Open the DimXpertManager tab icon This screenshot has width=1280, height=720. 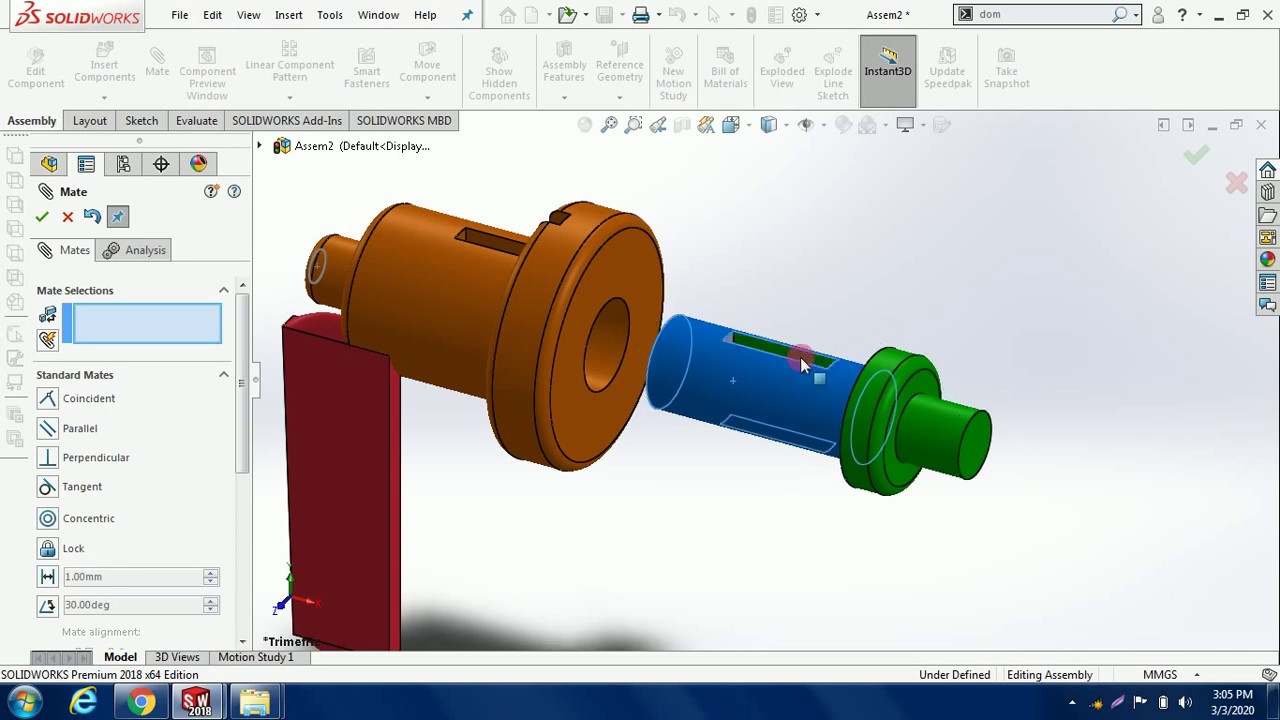[161, 164]
